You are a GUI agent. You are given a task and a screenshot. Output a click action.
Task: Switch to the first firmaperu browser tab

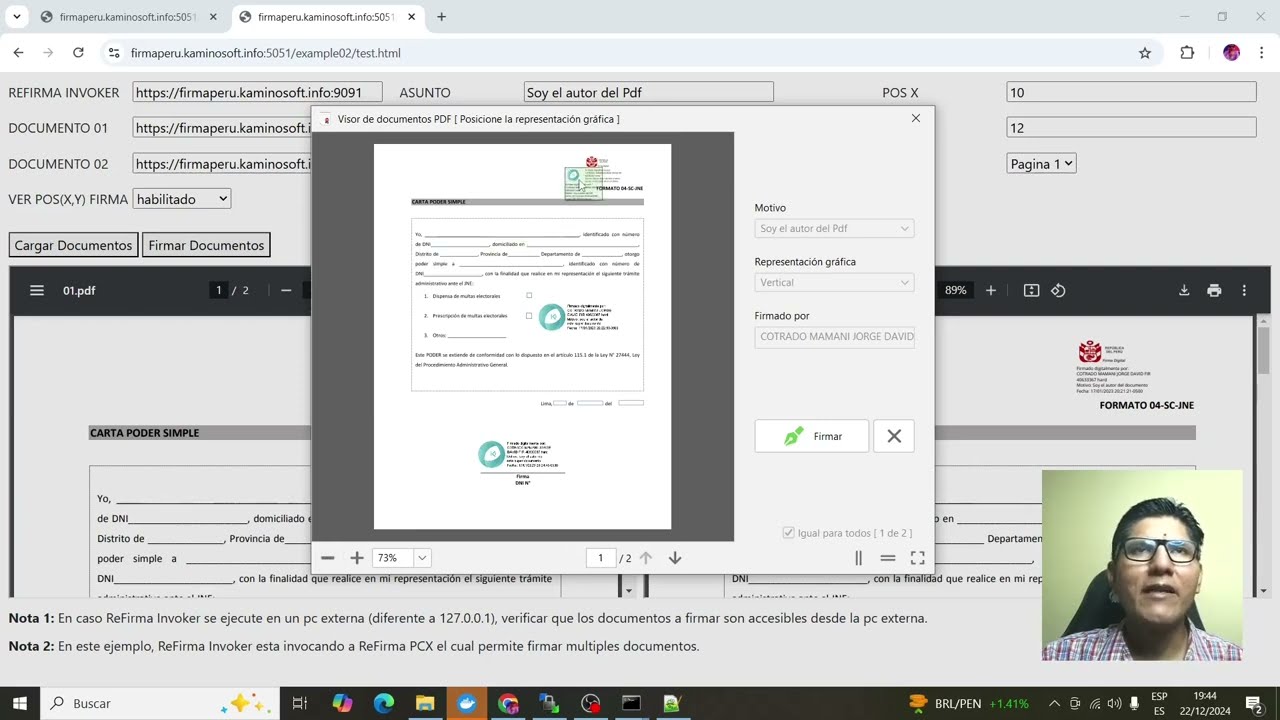(x=126, y=17)
